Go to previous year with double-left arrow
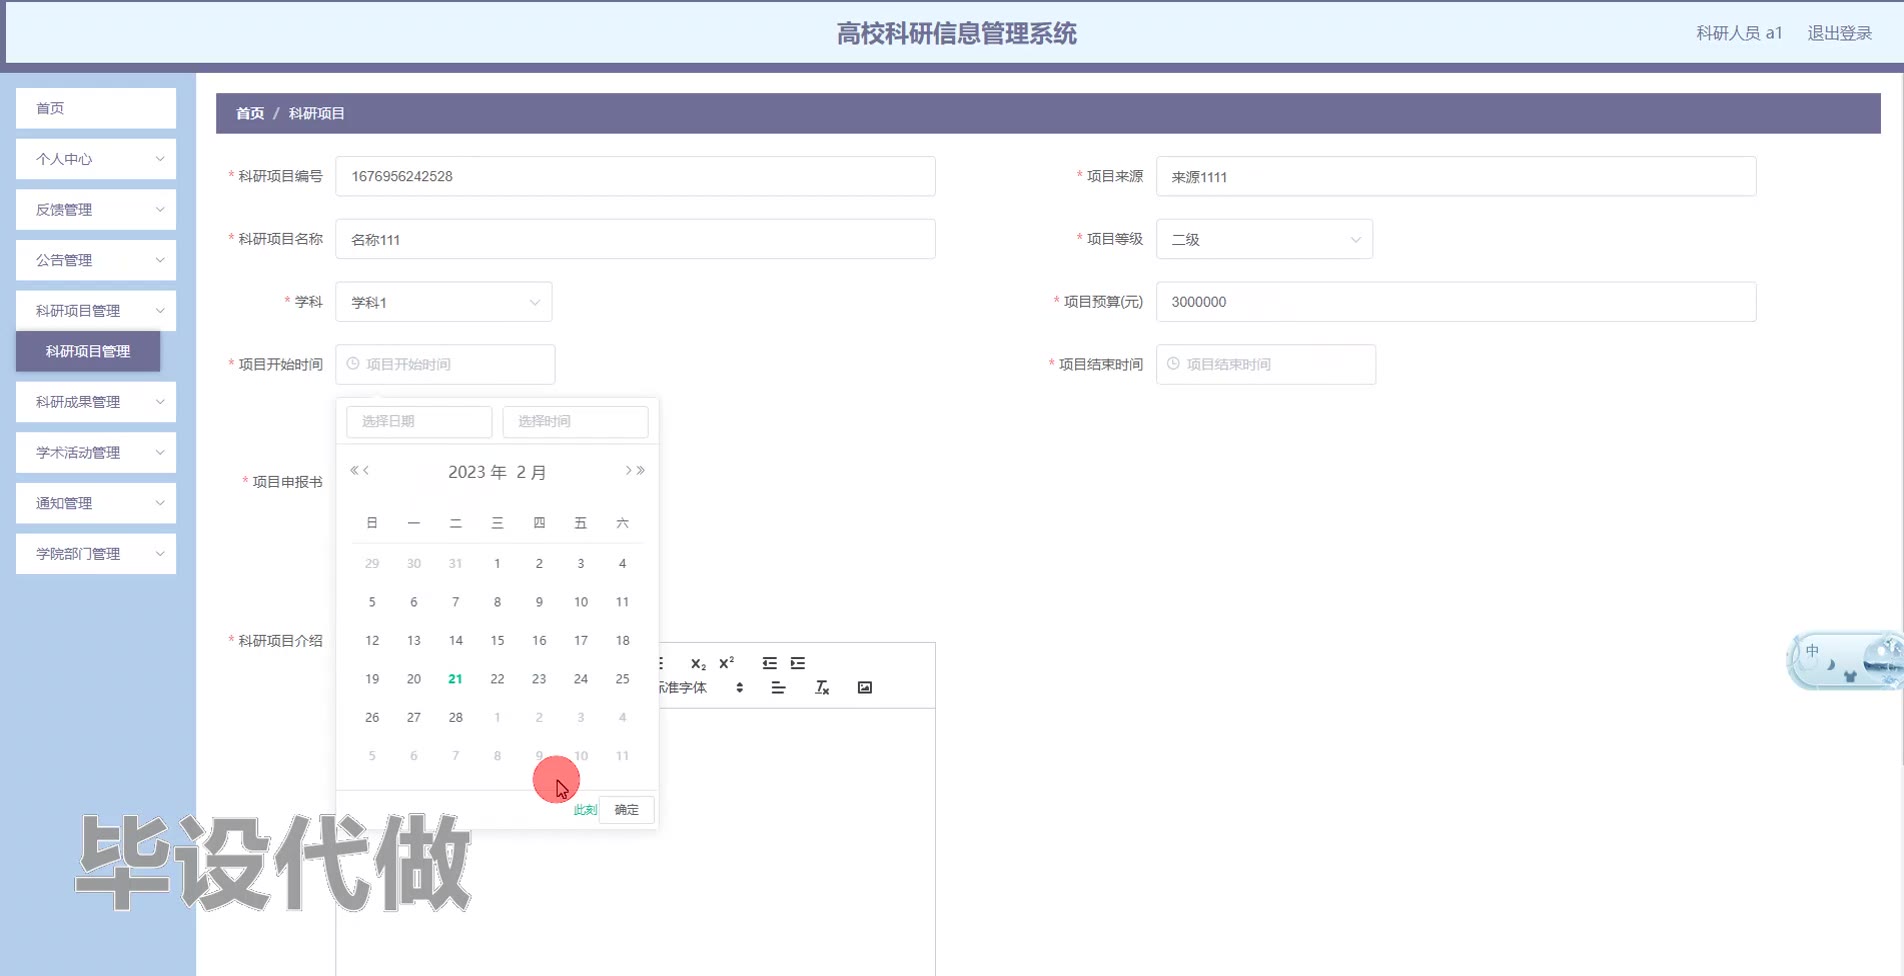1904x976 pixels. tap(354, 471)
